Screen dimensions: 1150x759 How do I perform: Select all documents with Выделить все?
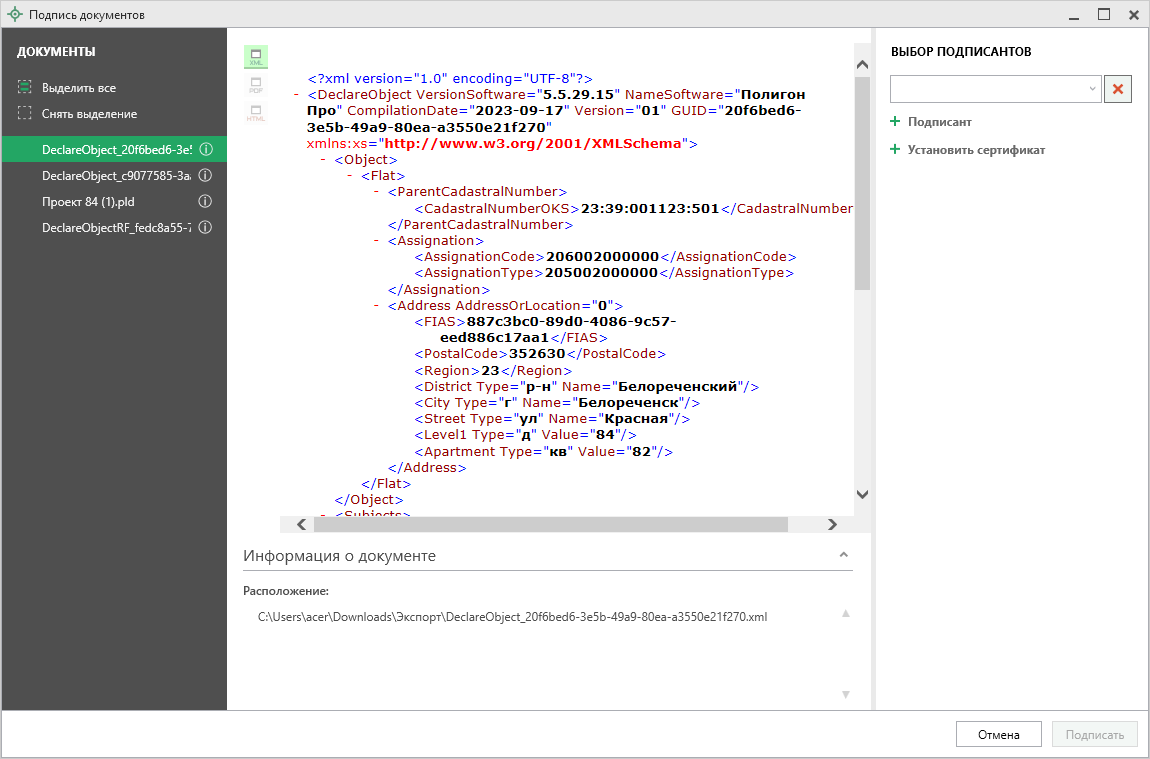pos(78,88)
